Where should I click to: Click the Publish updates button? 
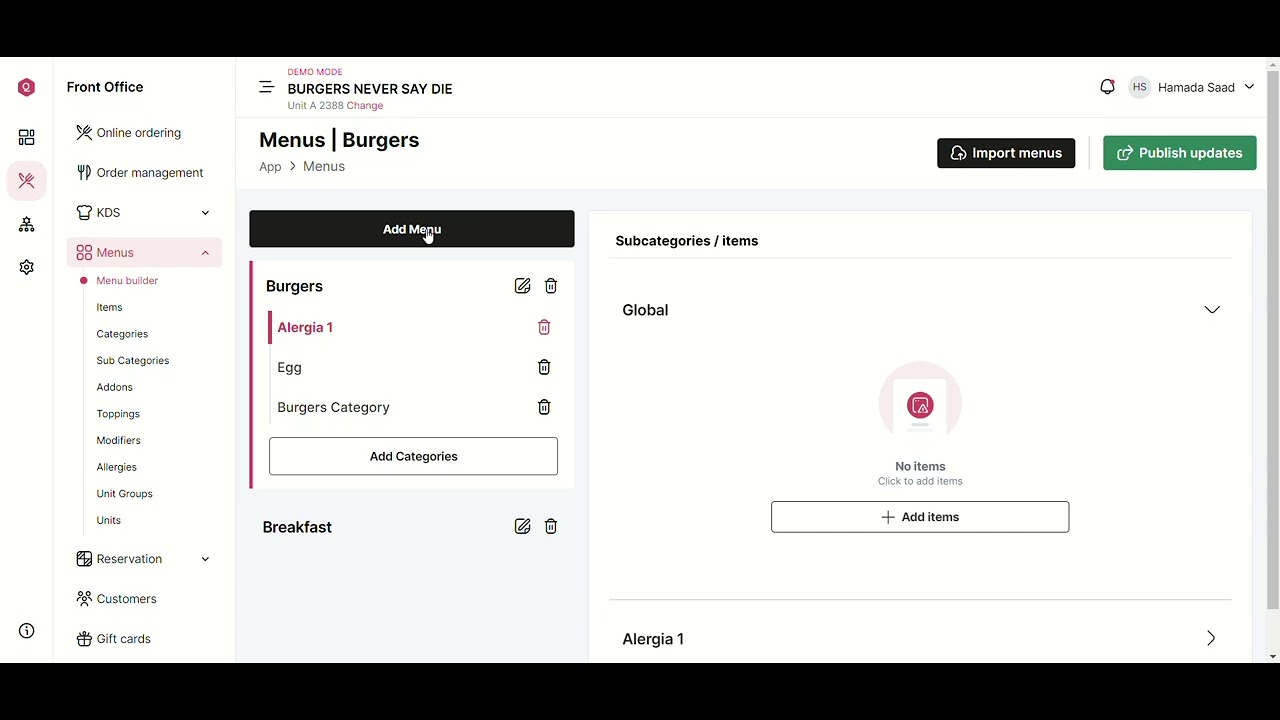click(x=1180, y=153)
